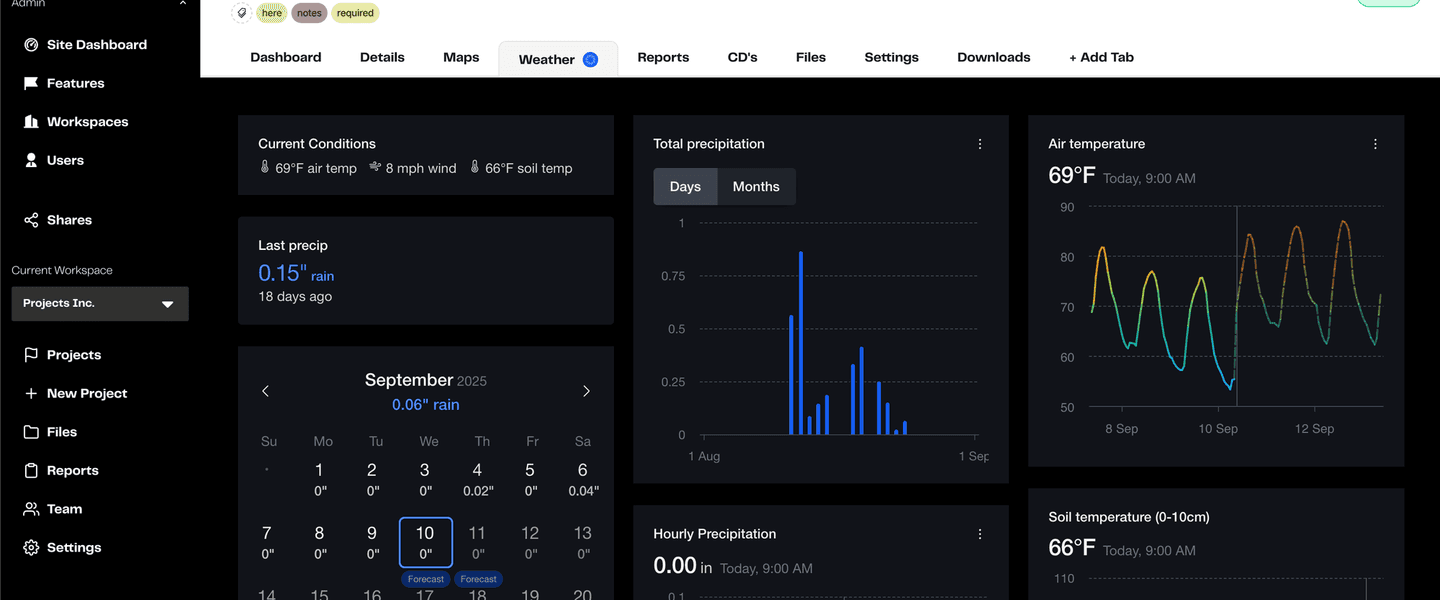
Task: Select Days view for total precipitation
Action: click(685, 187)
